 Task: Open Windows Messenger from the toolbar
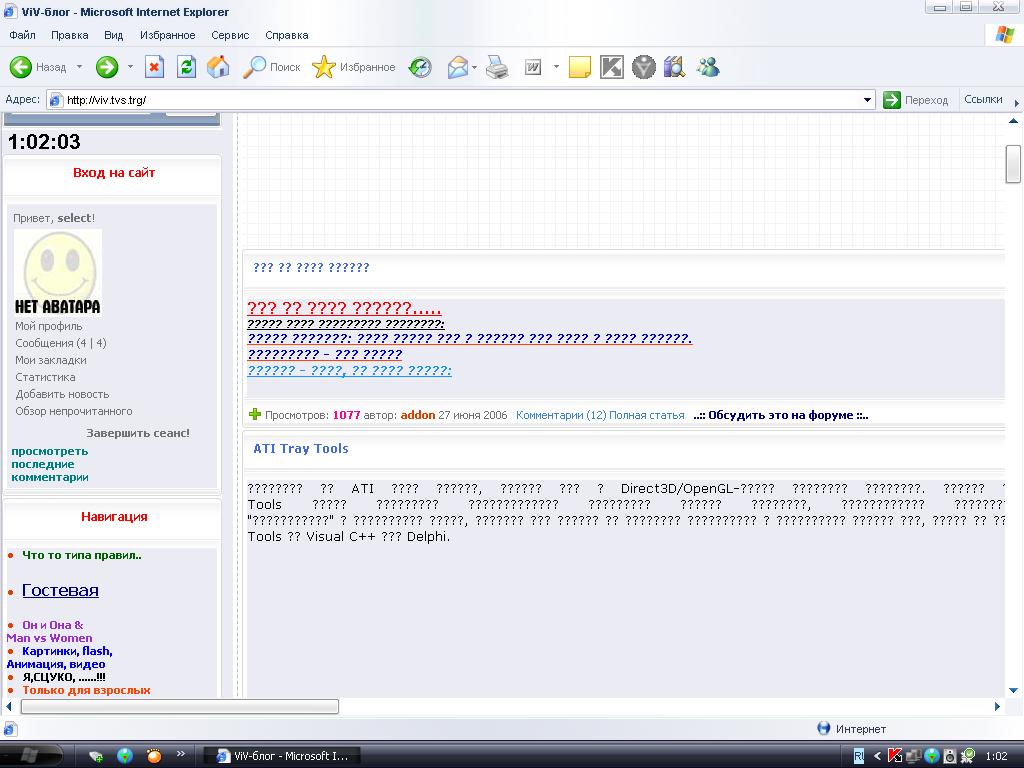pyautogui.click(x=708, y=67)
